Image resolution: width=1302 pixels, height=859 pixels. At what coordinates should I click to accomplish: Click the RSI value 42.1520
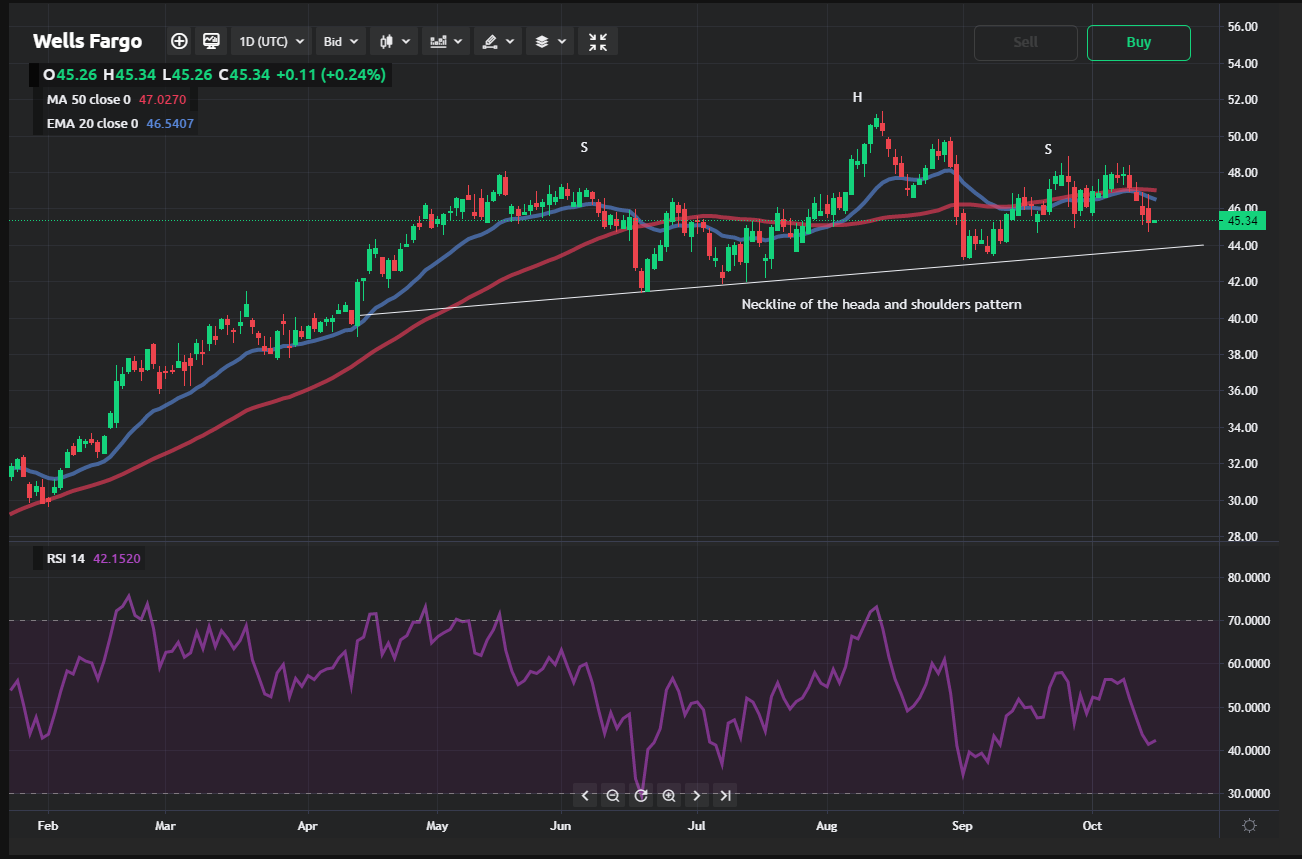pyautogui.click(x=116, y=559)
